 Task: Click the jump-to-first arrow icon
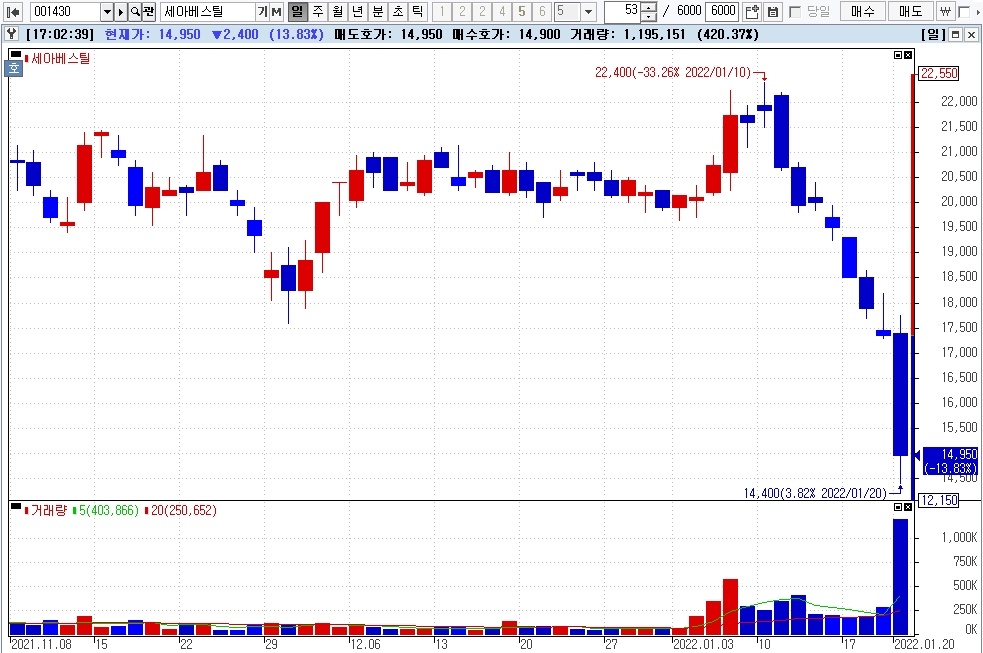coord(13,11)
